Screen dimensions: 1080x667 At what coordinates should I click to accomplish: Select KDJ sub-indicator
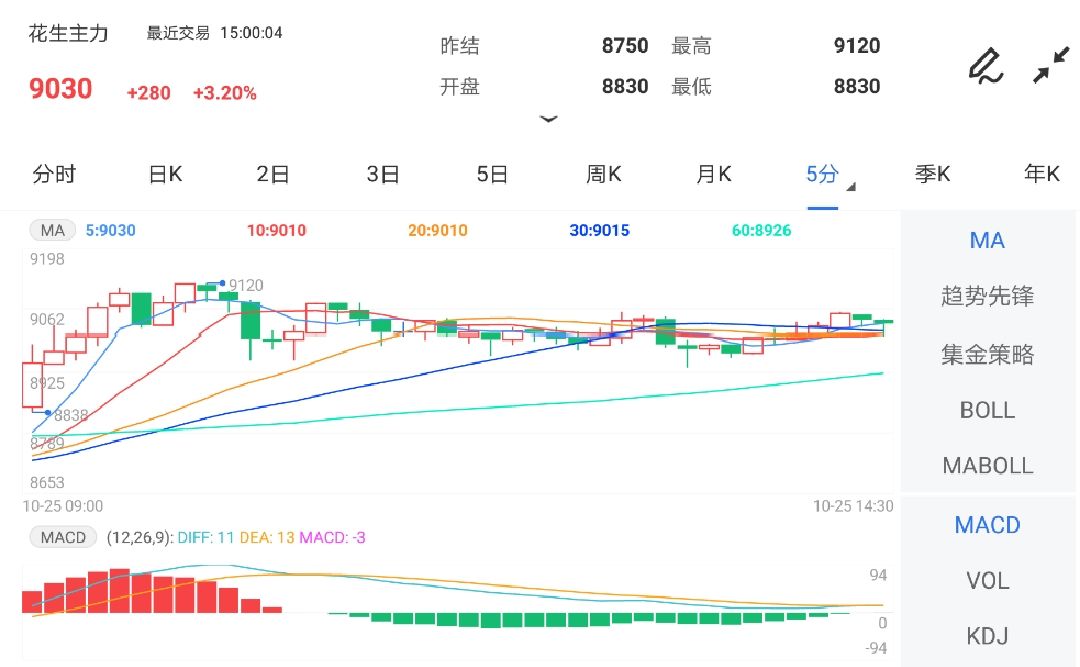tap(987, 635)
